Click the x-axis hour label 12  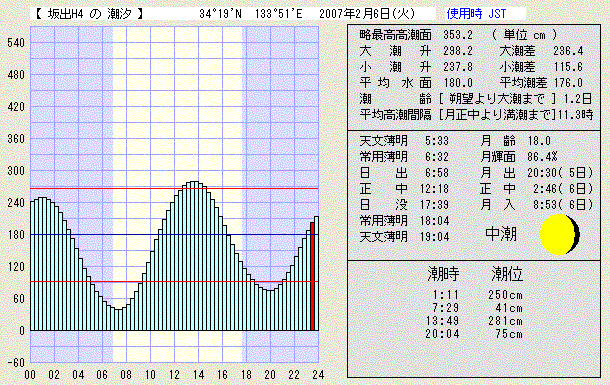[x=174, y=375]
